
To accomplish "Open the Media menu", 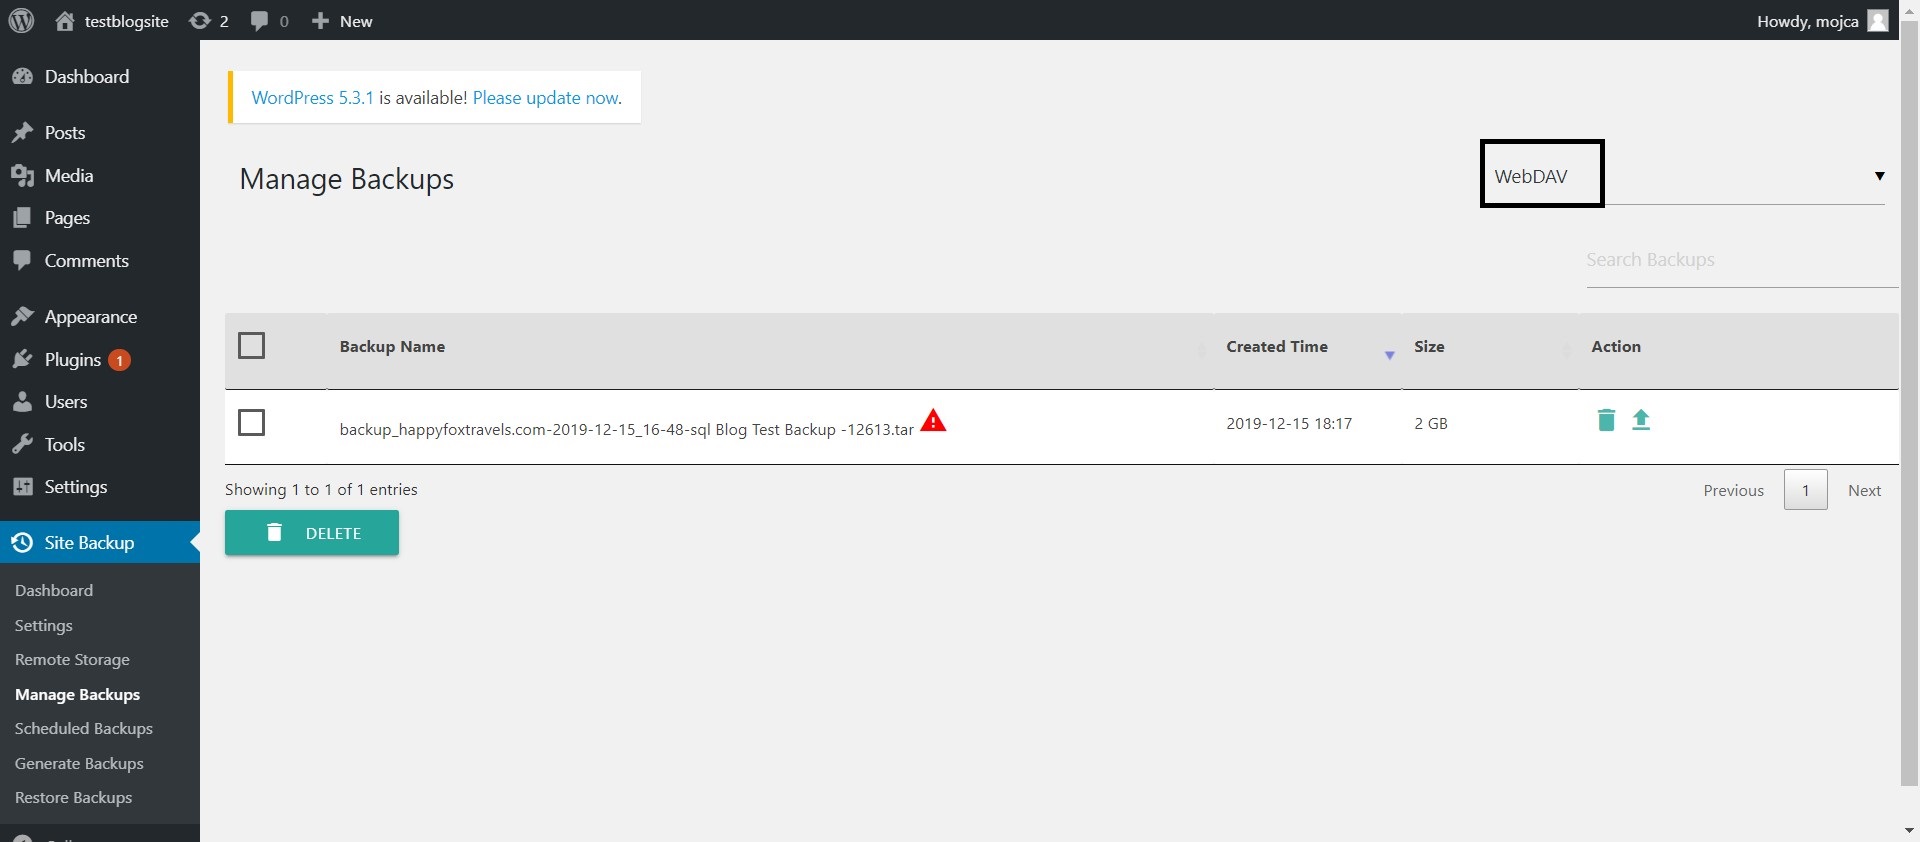I will pyautogui.click(x=100, y=176).
